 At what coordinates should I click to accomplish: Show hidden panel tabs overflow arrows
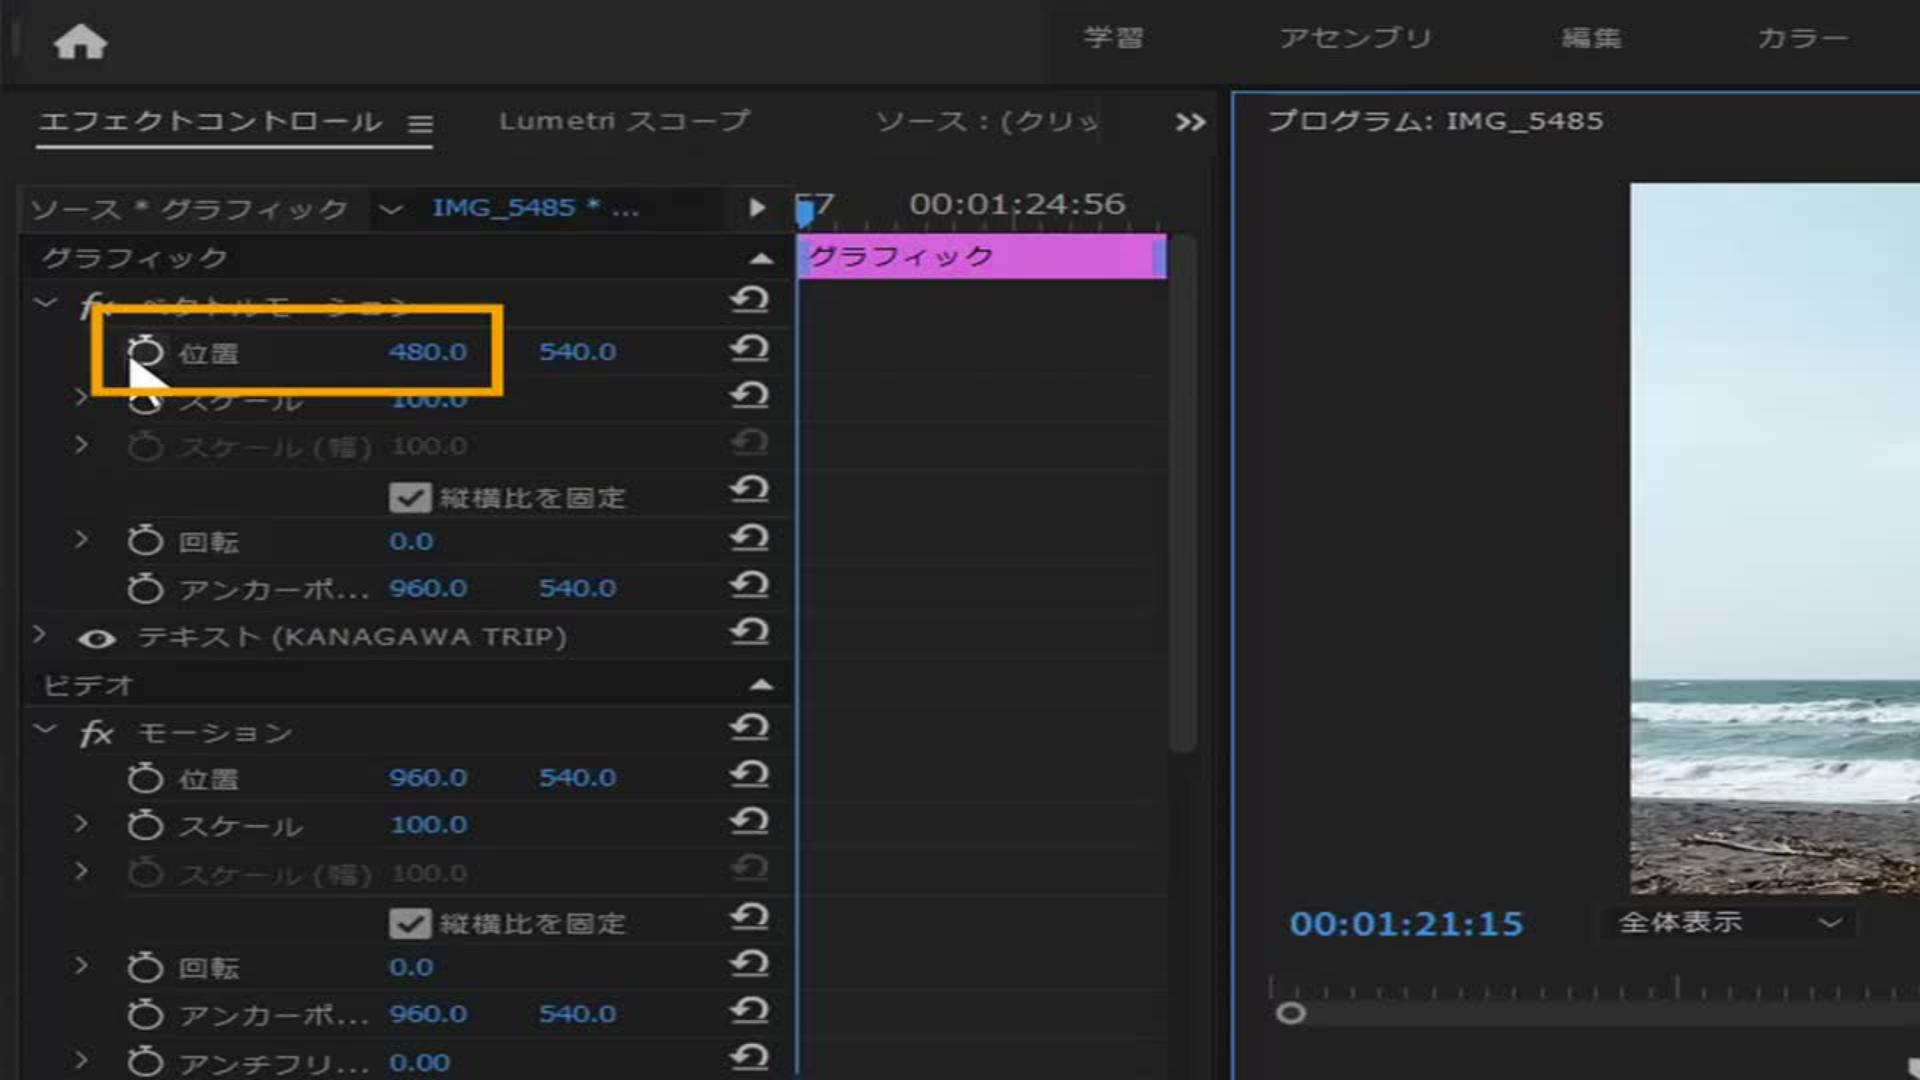coord(1190,122)
